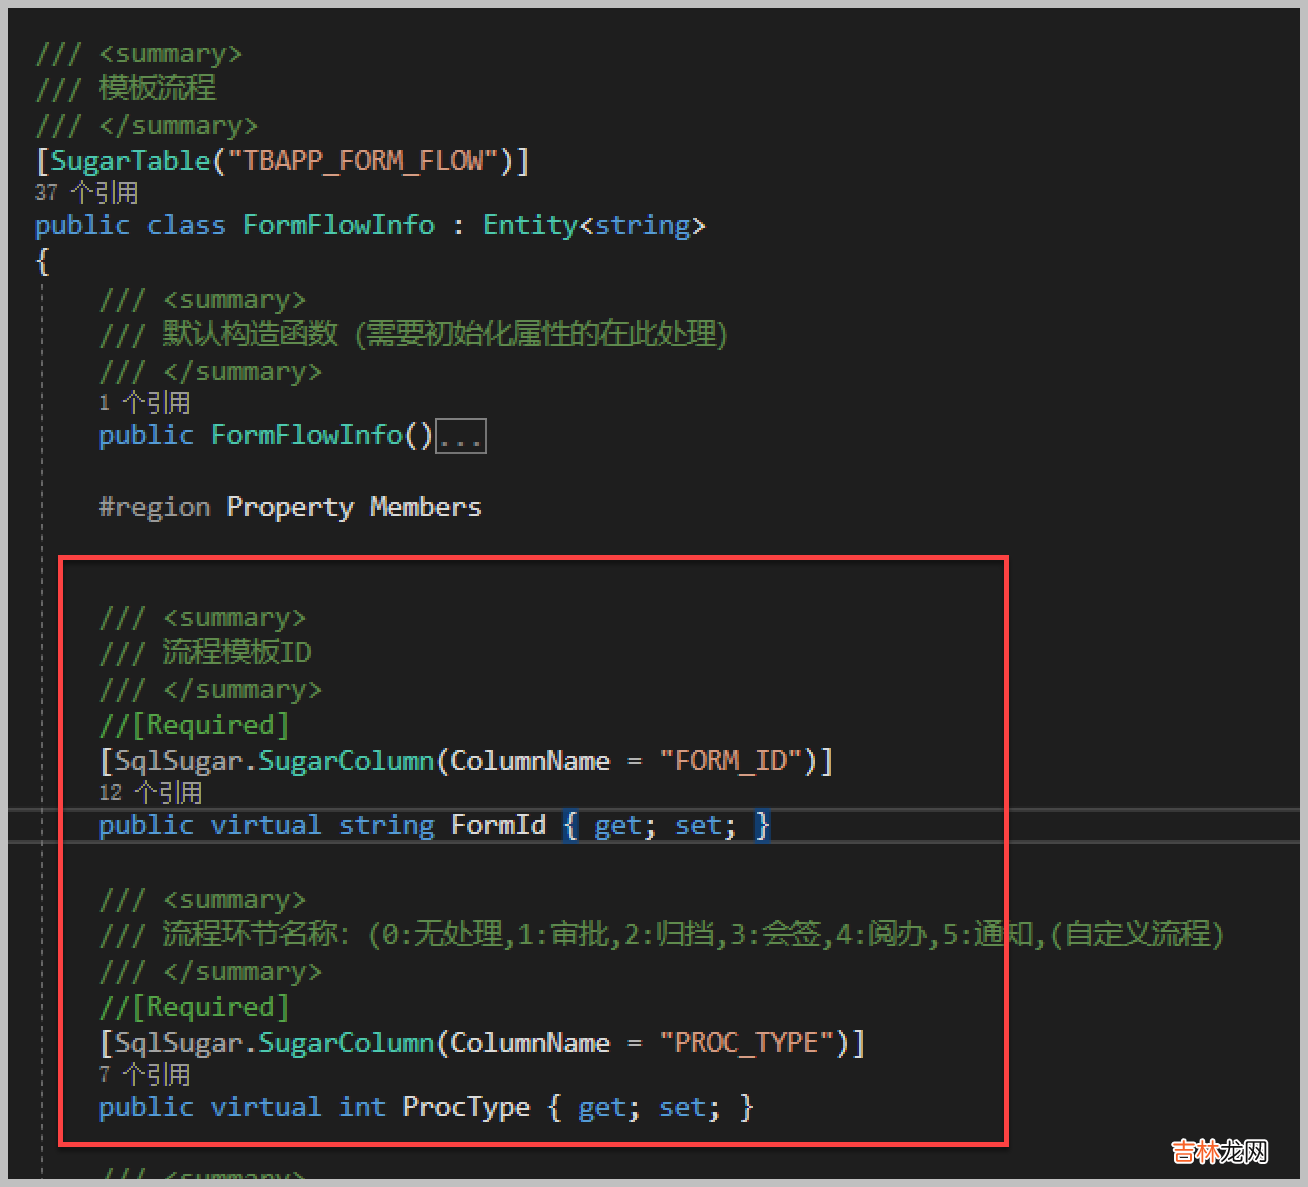The width and height of the screenshot is (1308, 1187).
Task: Open the '12 个引用' references link
Action: 150,793
